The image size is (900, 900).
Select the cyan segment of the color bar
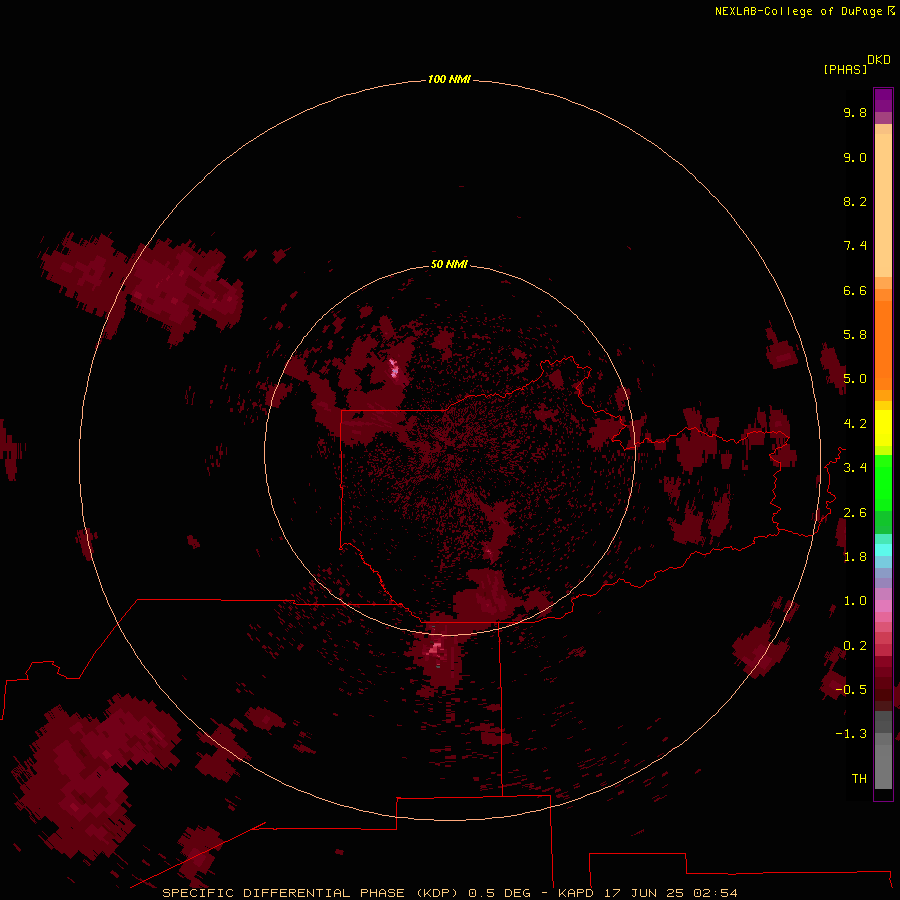[883, 550]
